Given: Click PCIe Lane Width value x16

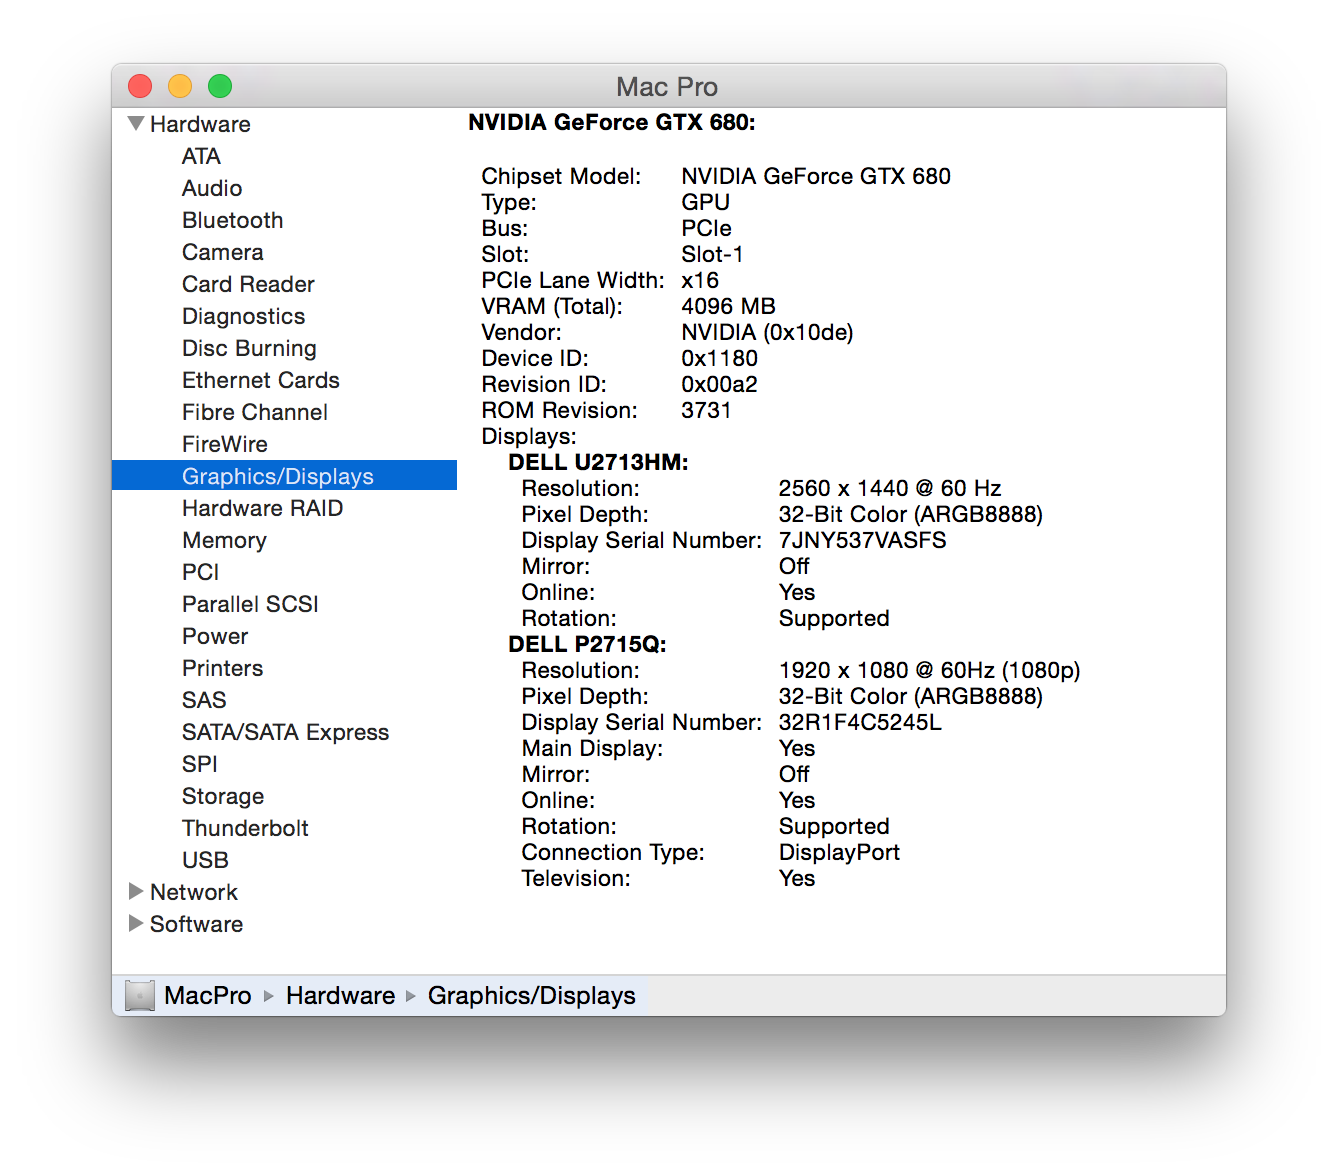Looking at the screenshot, I should (x=700, y=280).
